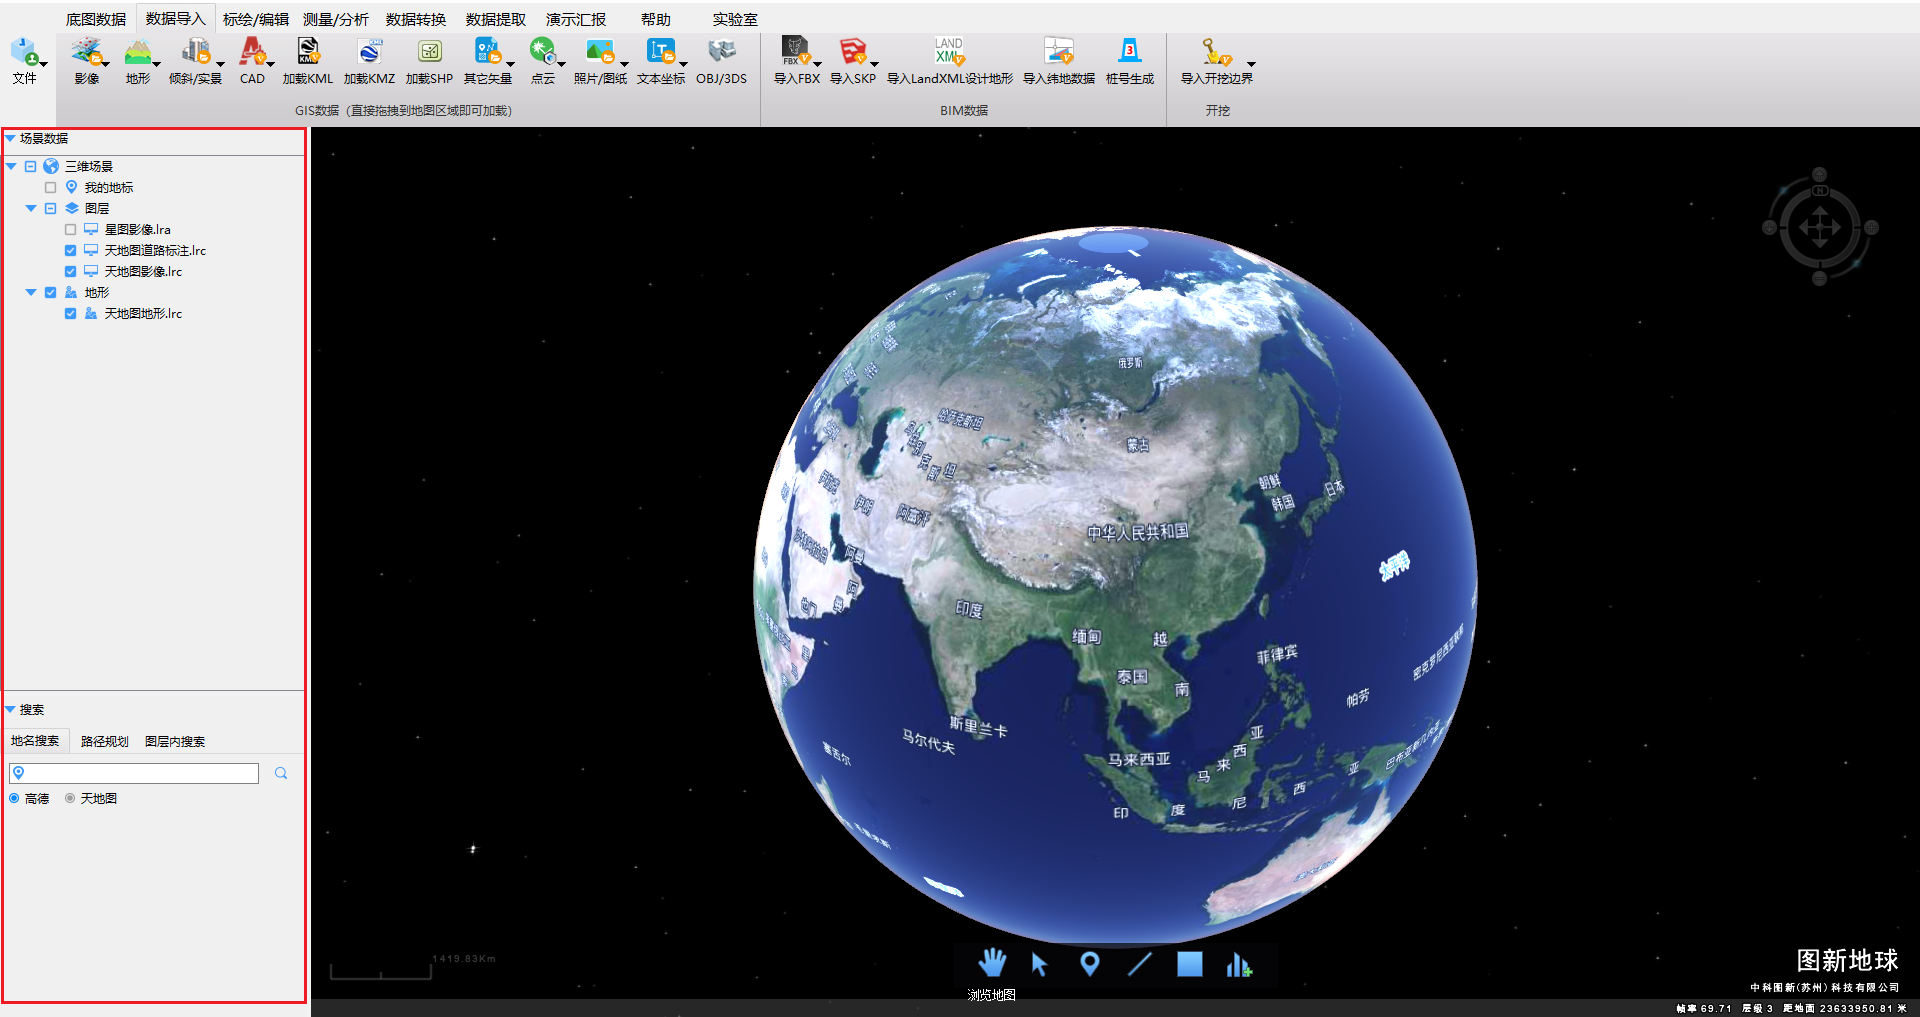Open the 测量/分析 ribbon tab
This screenshot has width=1920, height=1017.
click(x=335, y=19)
